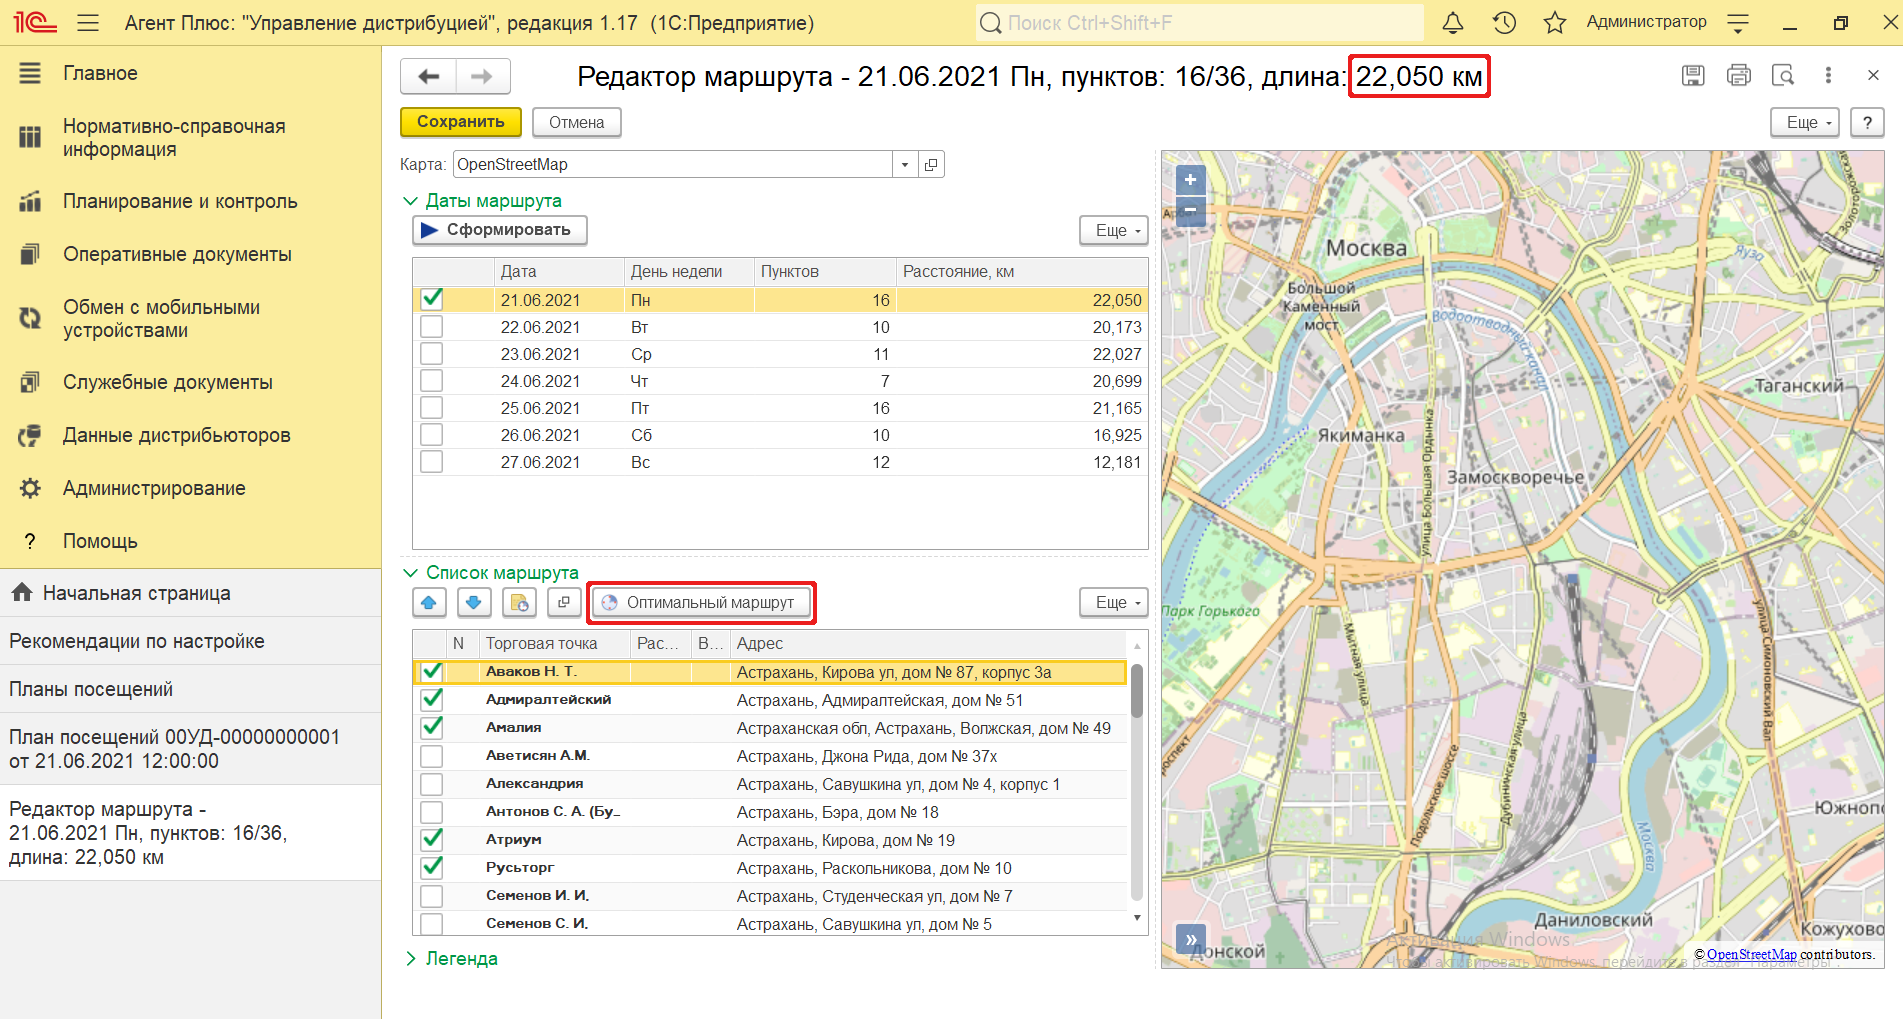Viewport: 1903px width, 1019px height.
Task: Open the Карта dropdown arrow
Action: click(x=905, y=164)
